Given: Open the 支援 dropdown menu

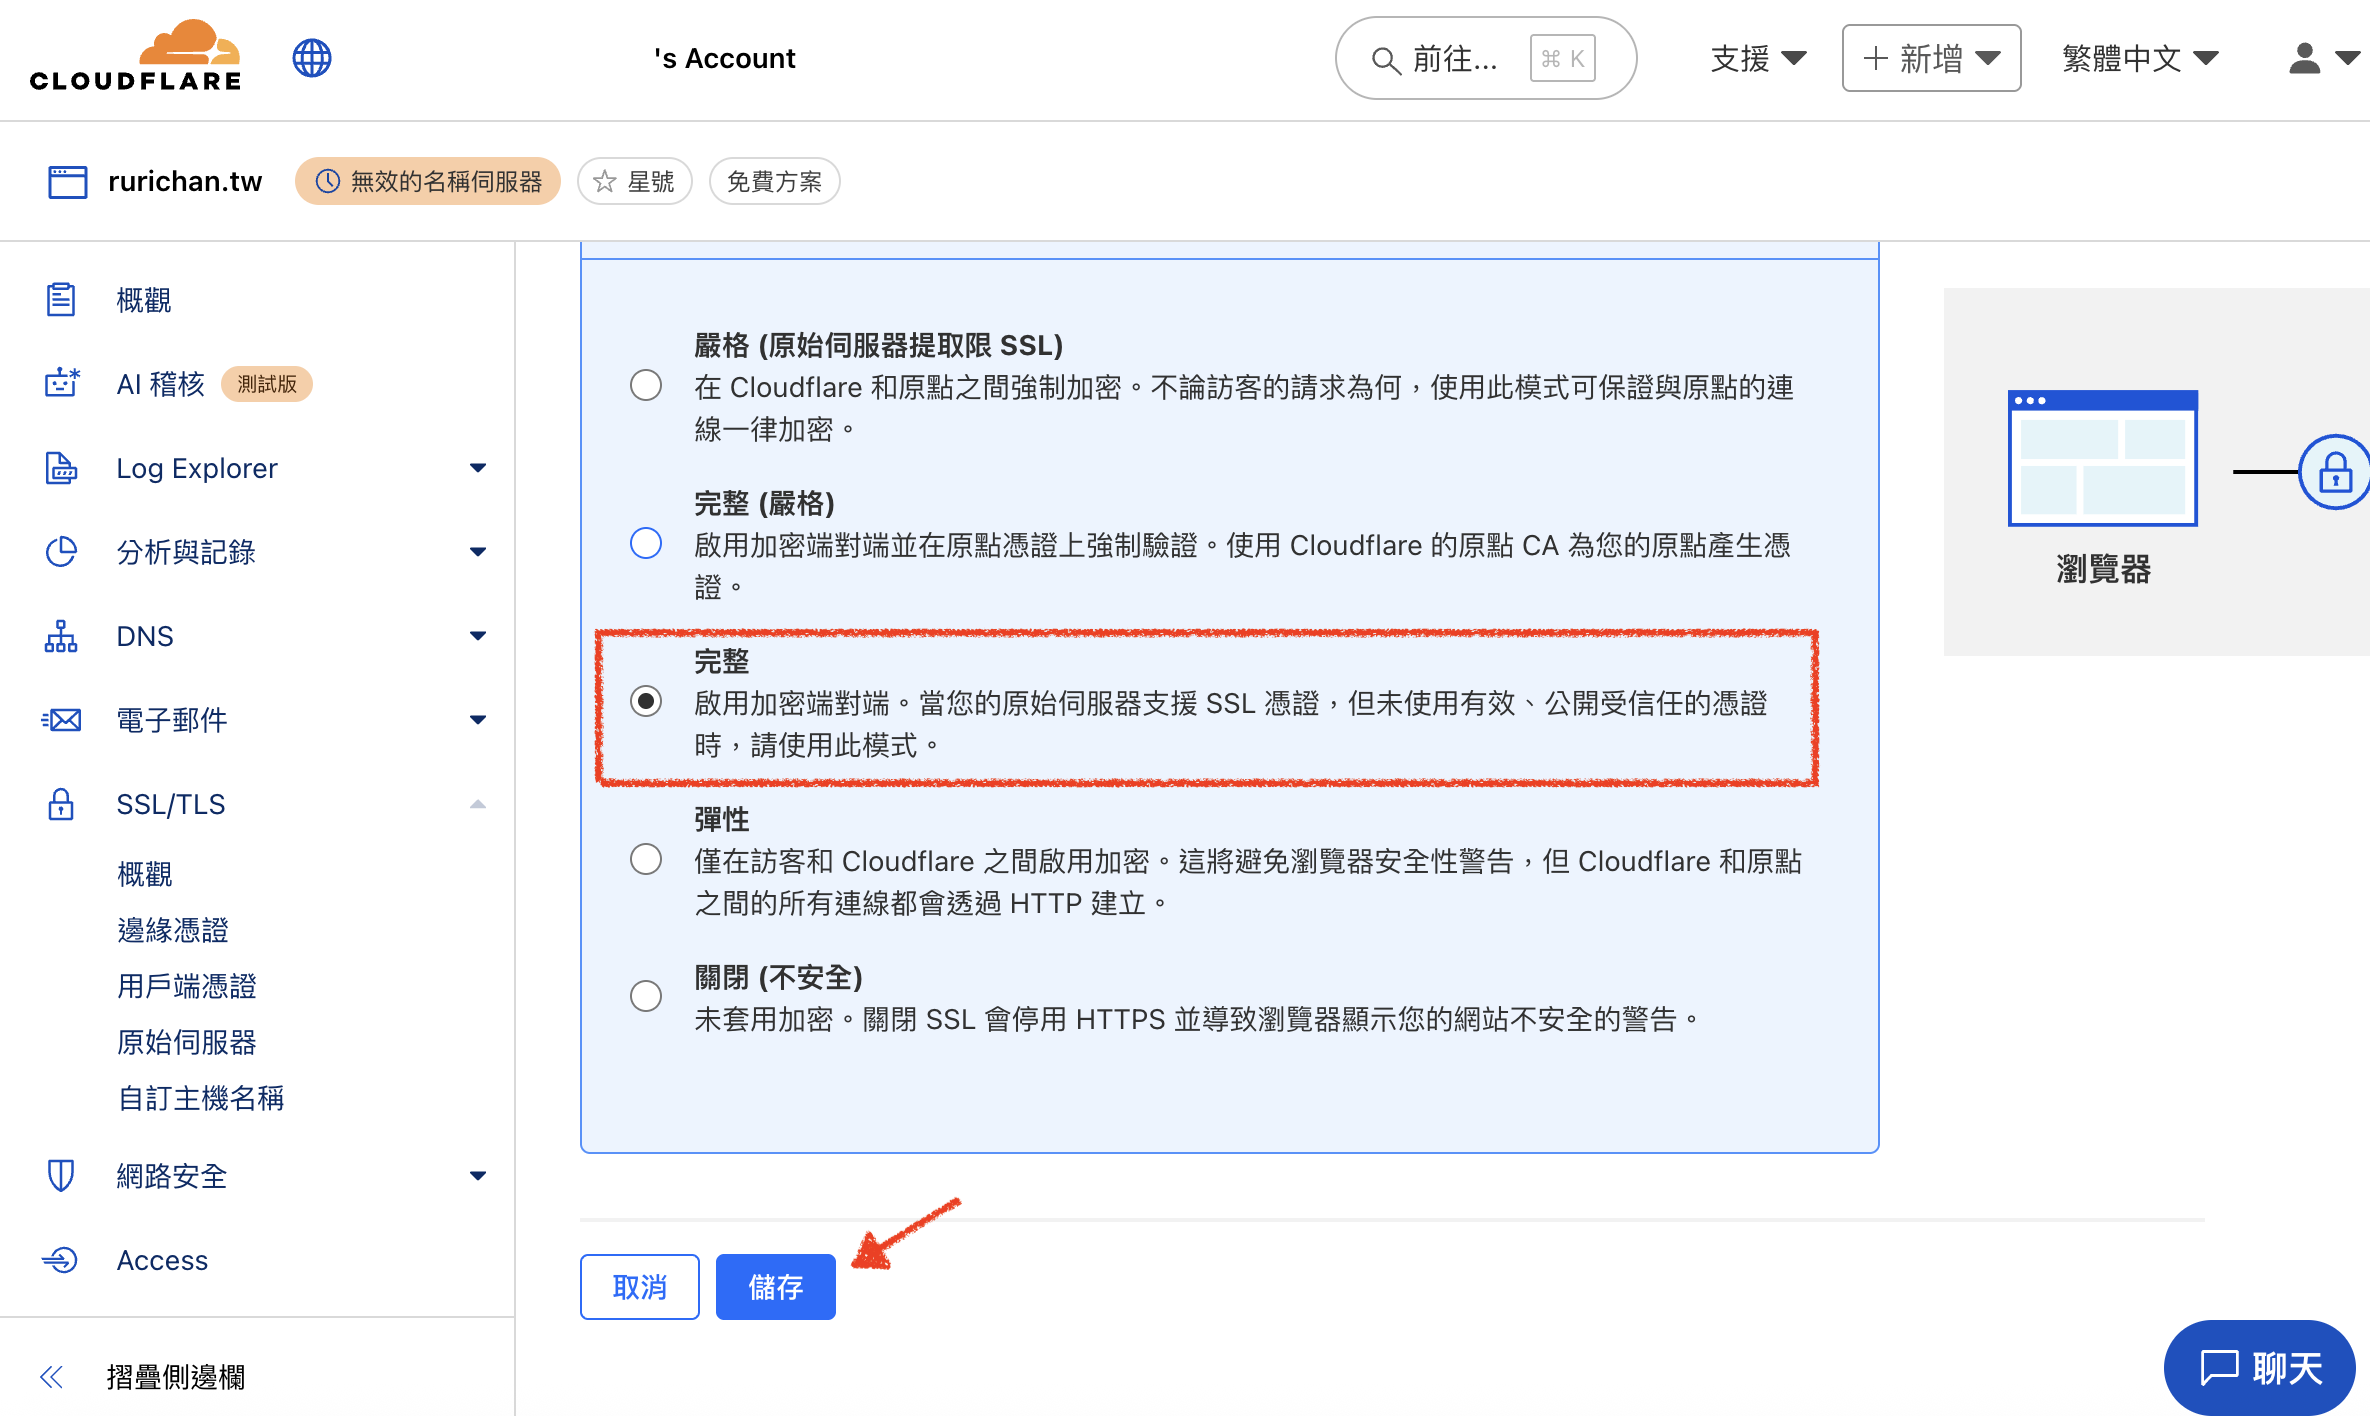Looking at the screenshot, I should tap(1758, 58).
